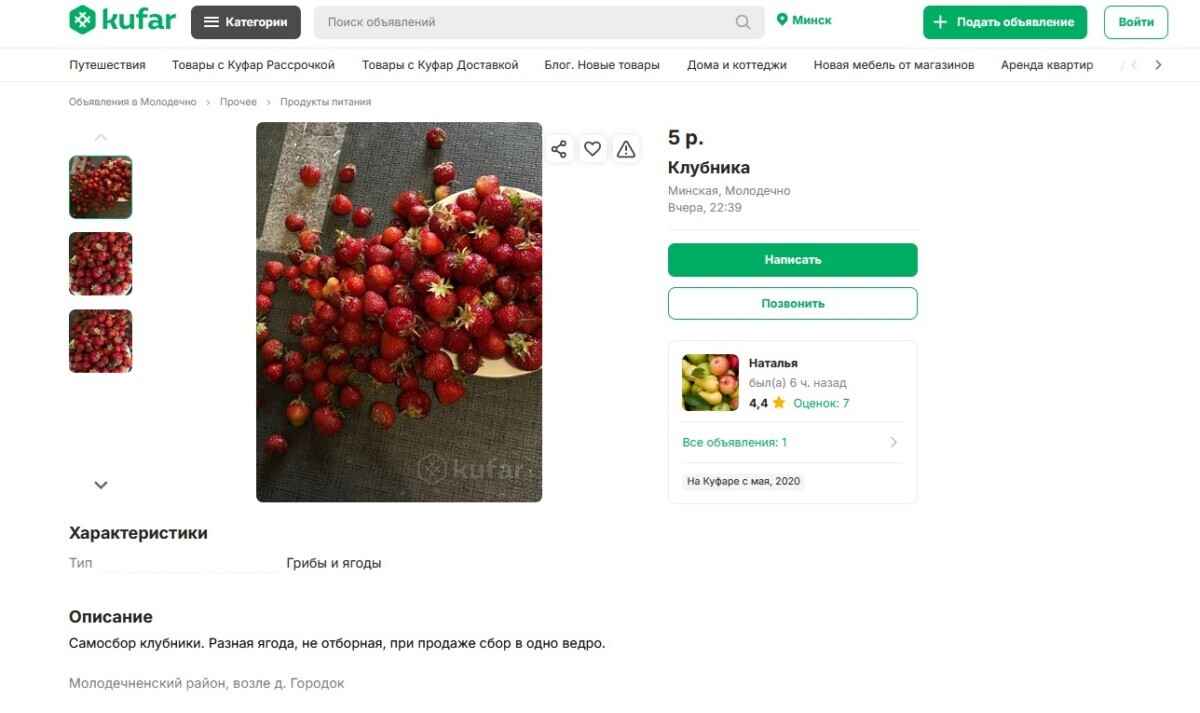The height and width of the screenshot is (713, 1200).
Task: Open Дома и коттеджи tab
Action: [x=736, y=65]
